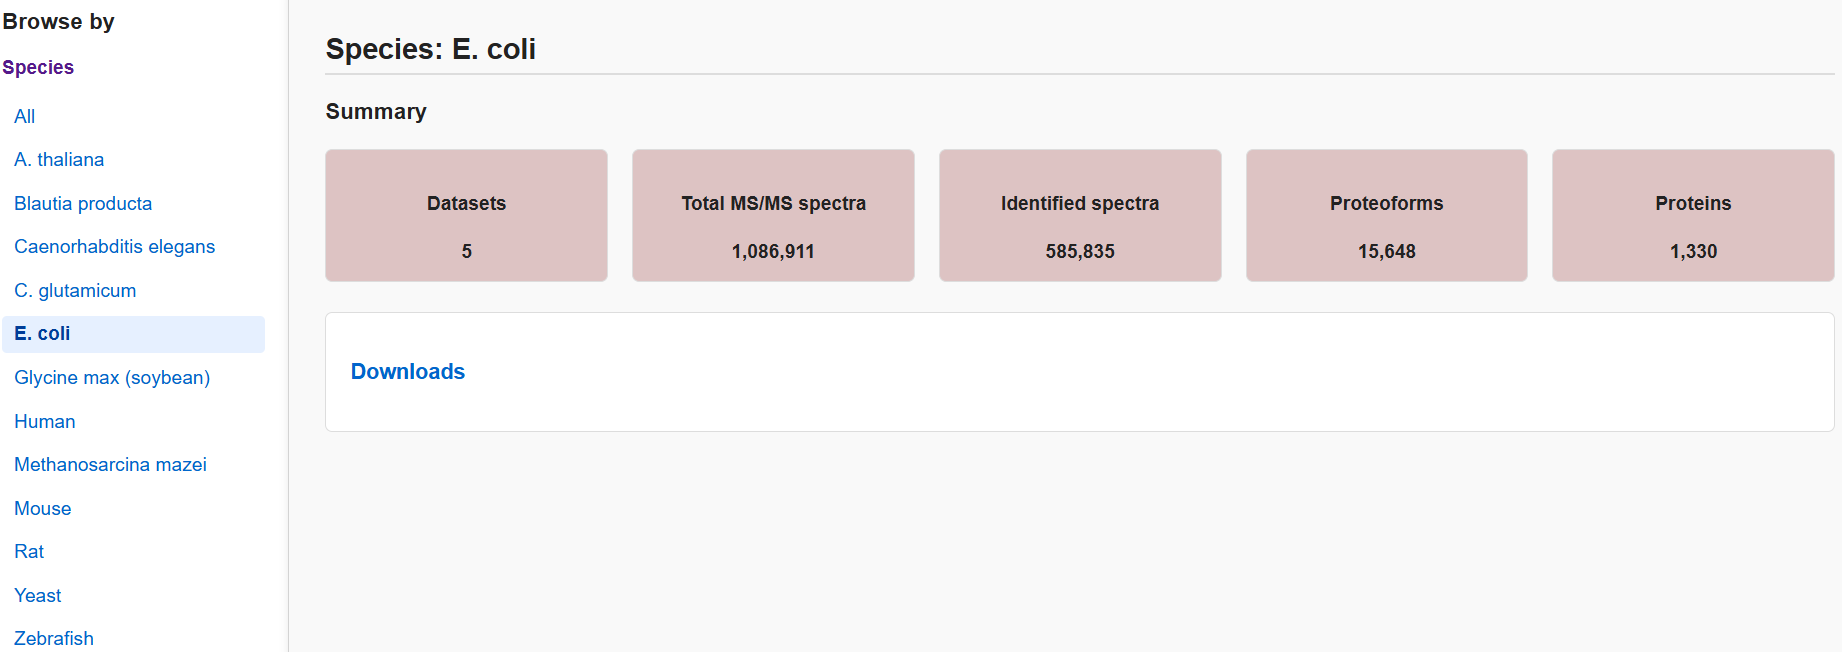
Task: Click the Identified spectra card
Action: [x=1080, y=216]
